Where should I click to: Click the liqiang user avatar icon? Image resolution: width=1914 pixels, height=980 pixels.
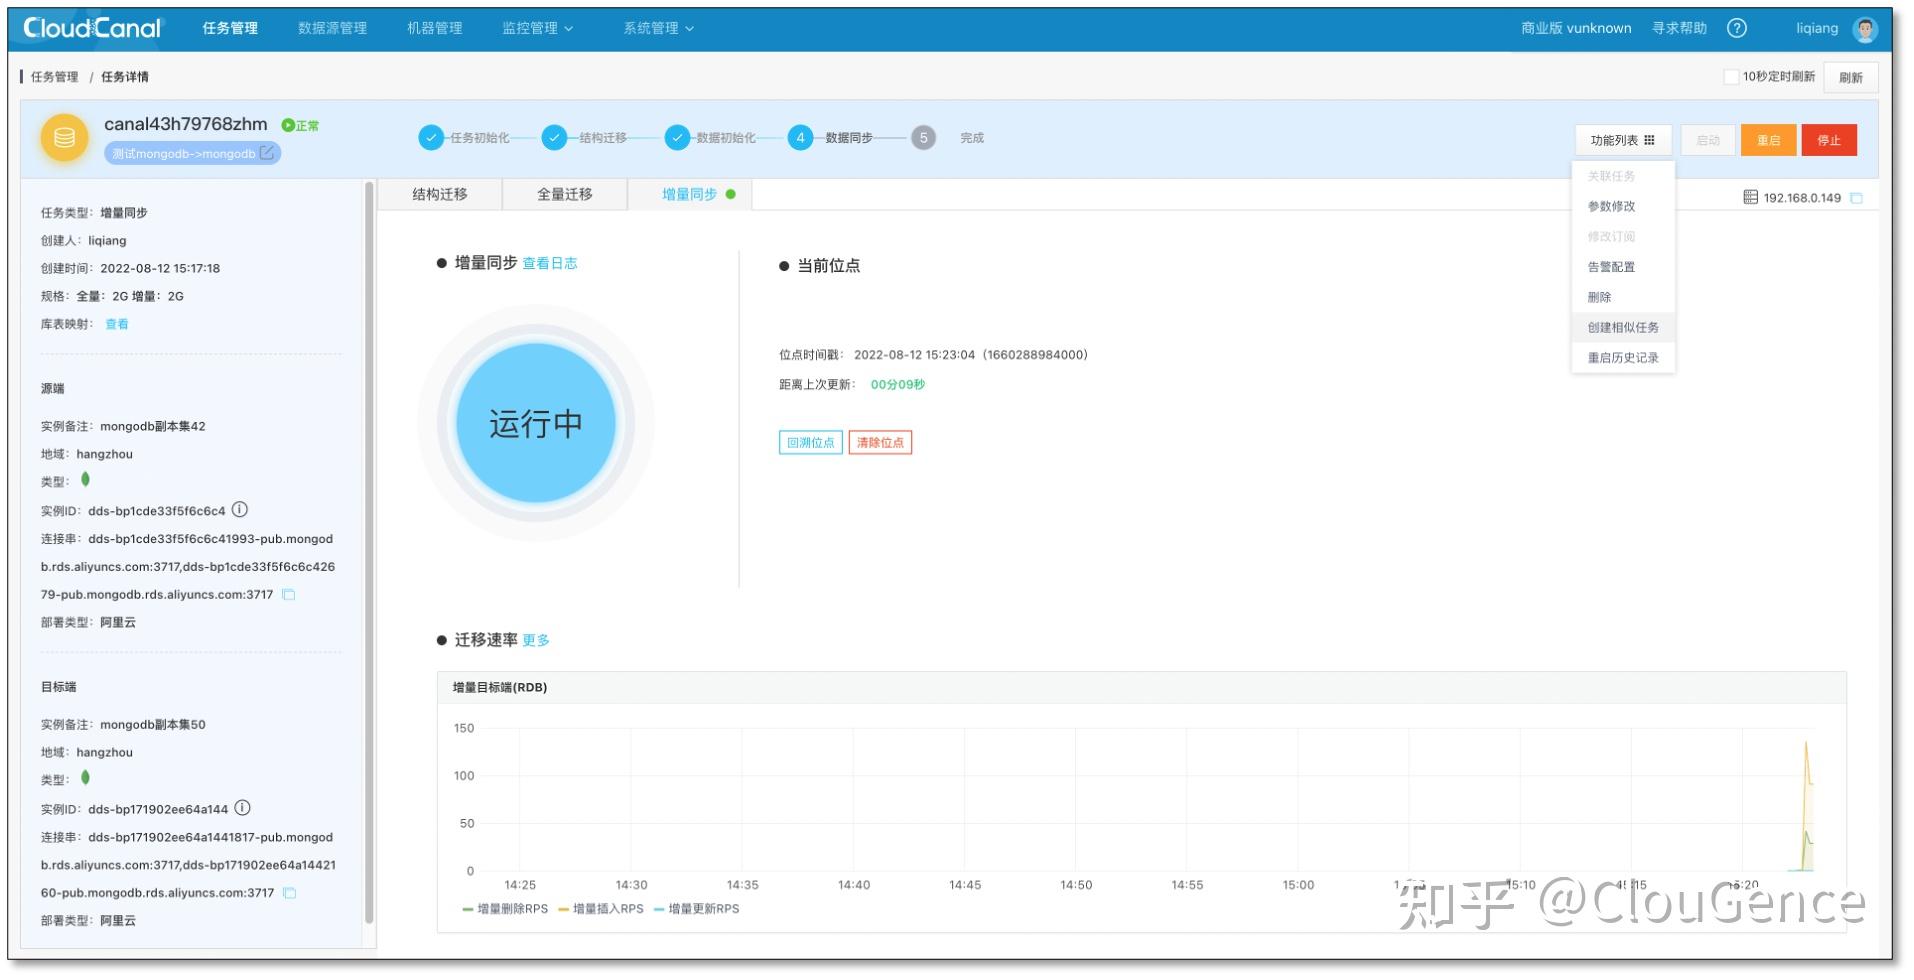coord(1866,28)
